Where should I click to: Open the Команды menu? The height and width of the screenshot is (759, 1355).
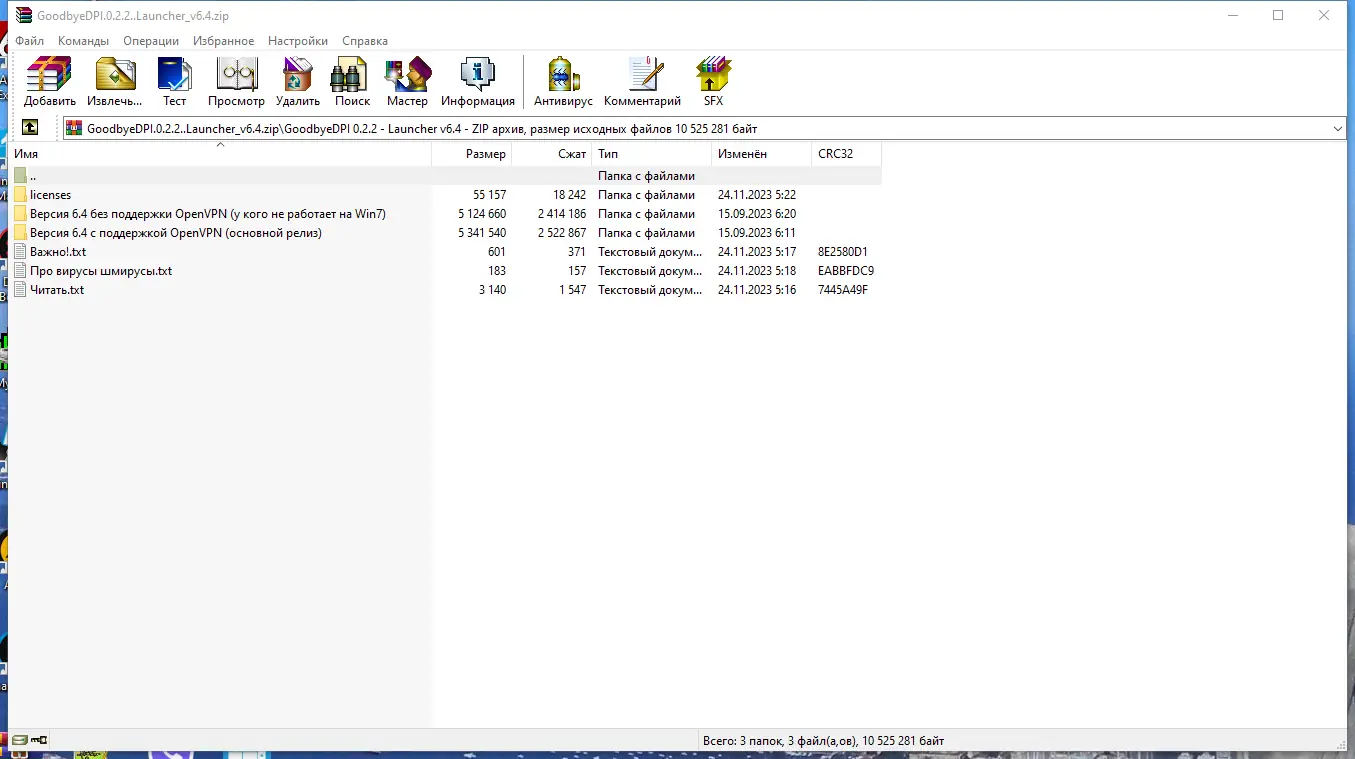[83, 41]
